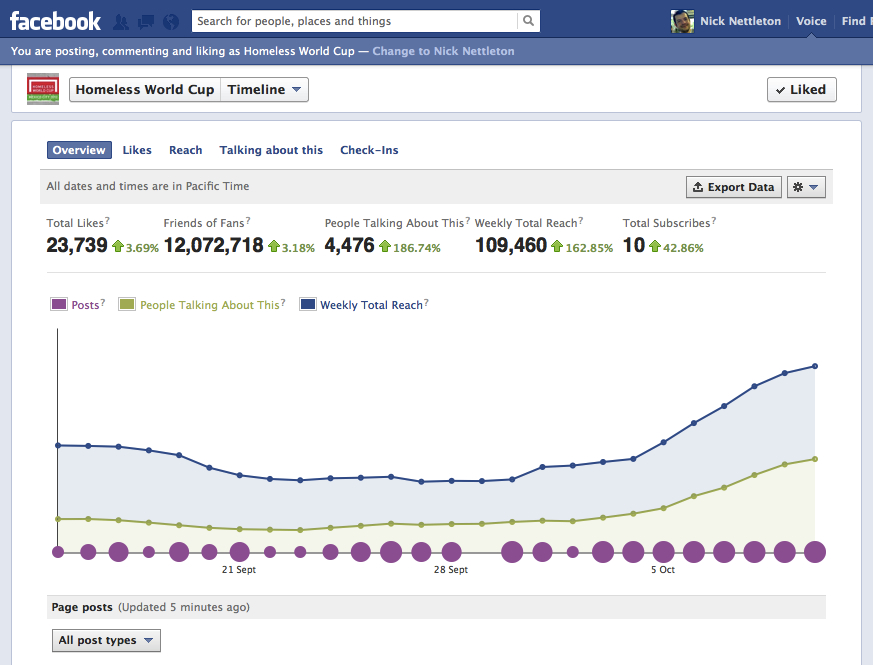Click the green arrow beside 162.85%
873x665 pixels.
pos(557,246)
